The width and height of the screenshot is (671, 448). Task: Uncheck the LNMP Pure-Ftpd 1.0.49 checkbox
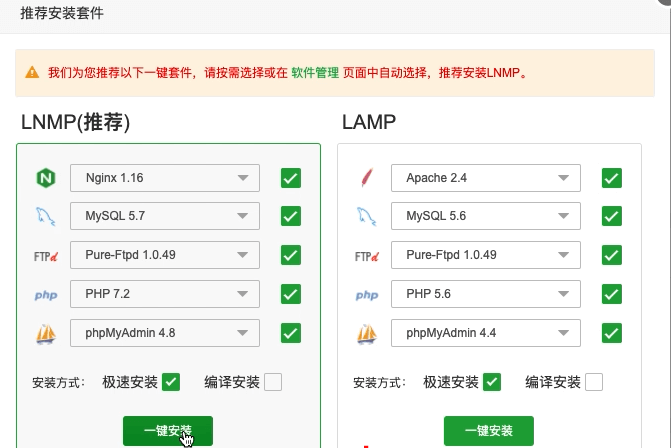(291, 255)
